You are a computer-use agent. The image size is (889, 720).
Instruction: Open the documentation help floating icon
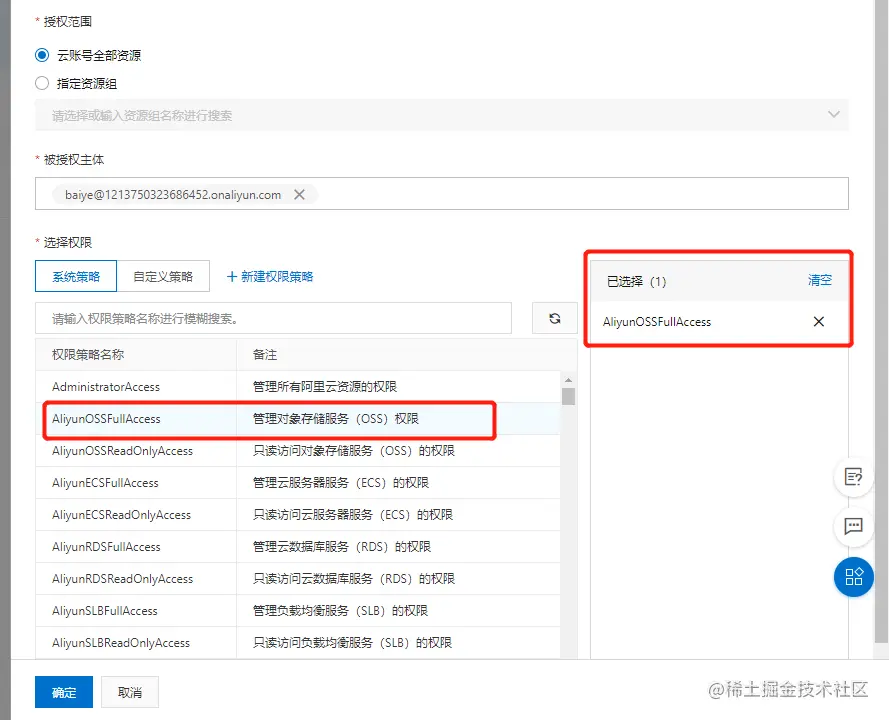tap(853, 477)
